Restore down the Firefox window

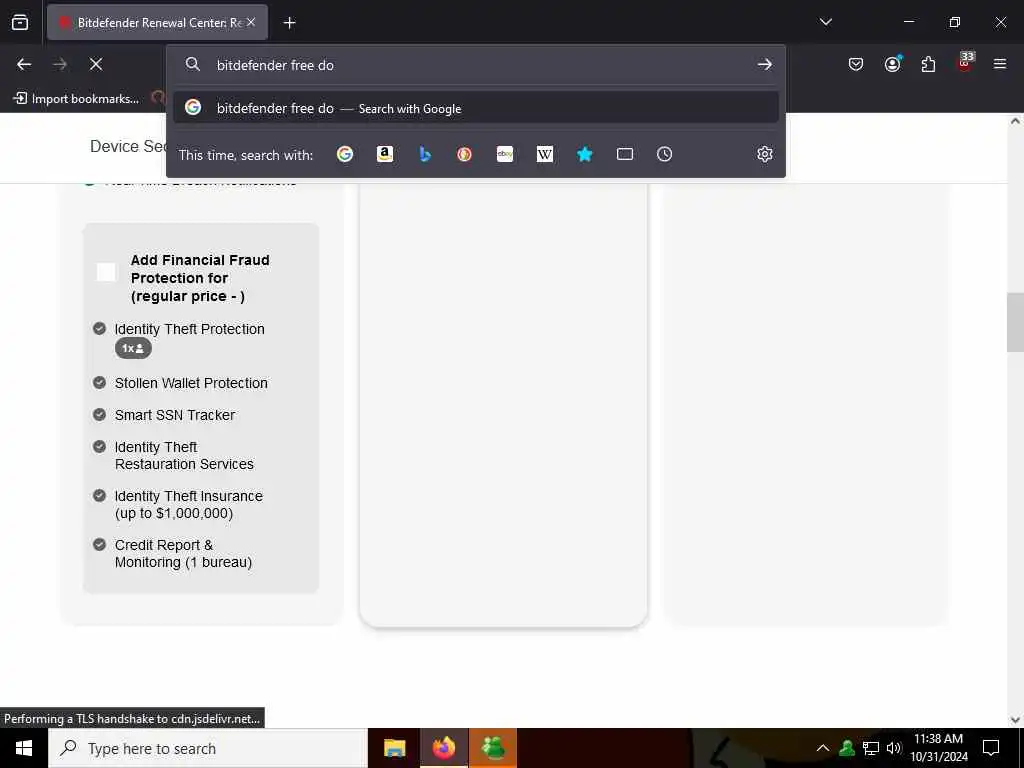[x=954, y=22]
